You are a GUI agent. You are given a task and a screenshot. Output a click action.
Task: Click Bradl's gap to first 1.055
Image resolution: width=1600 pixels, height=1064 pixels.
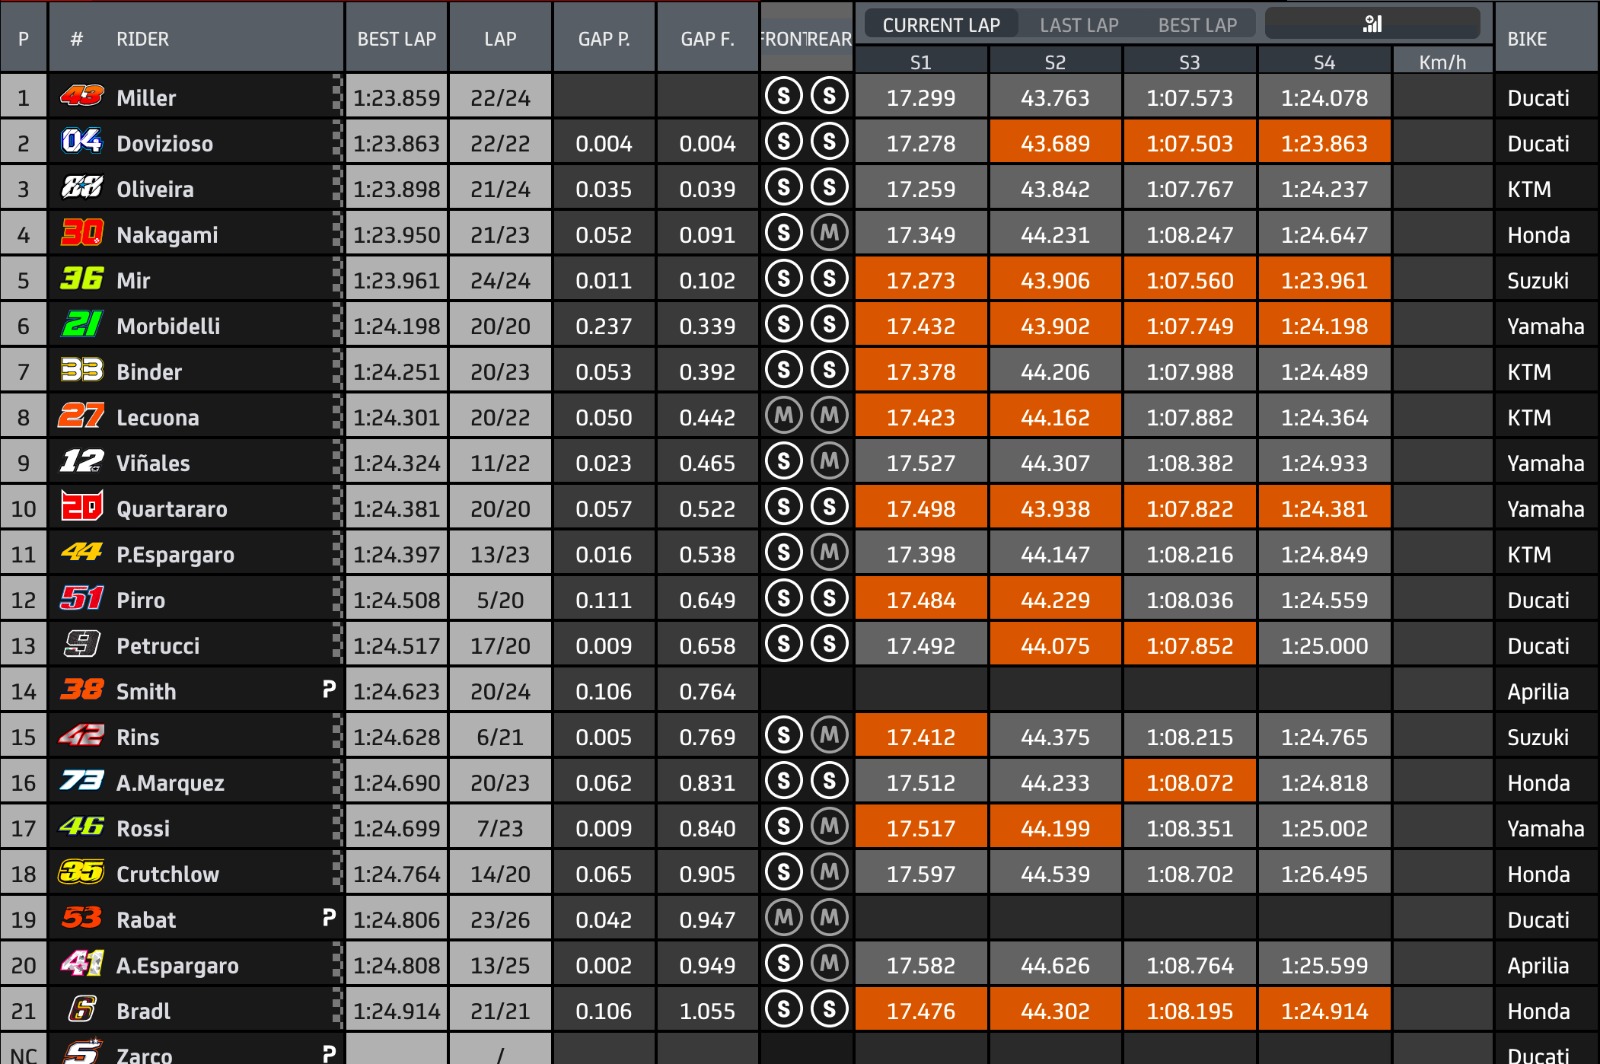[707, 1011]
